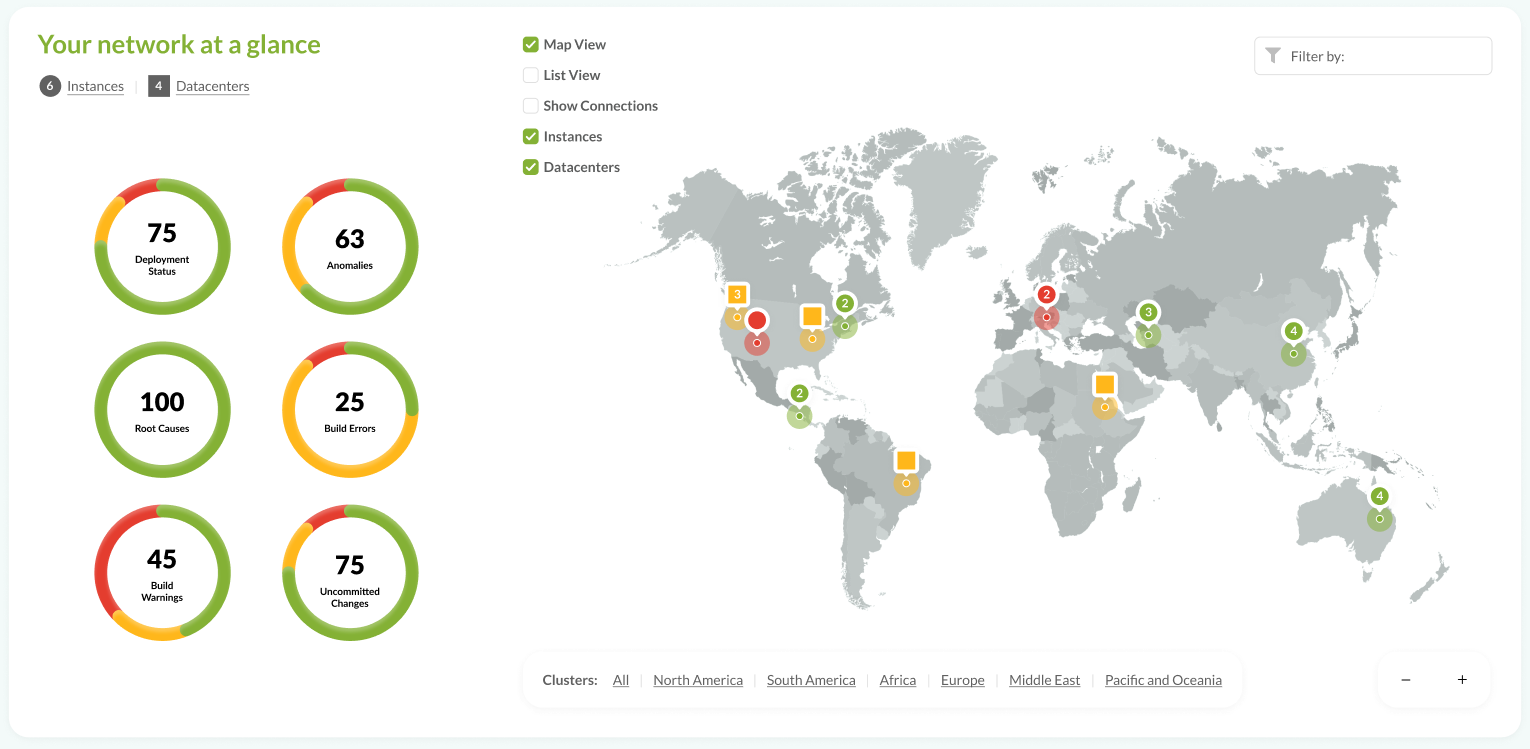Enable the Show Connections checkbox

[531, 106]
